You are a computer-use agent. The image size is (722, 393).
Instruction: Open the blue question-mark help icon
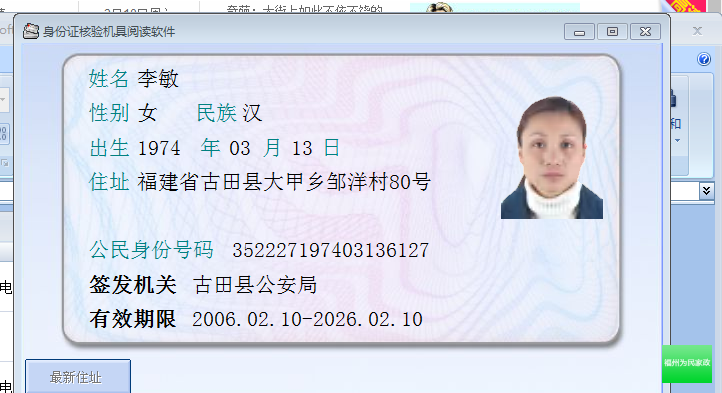click(x=704, y=59)
